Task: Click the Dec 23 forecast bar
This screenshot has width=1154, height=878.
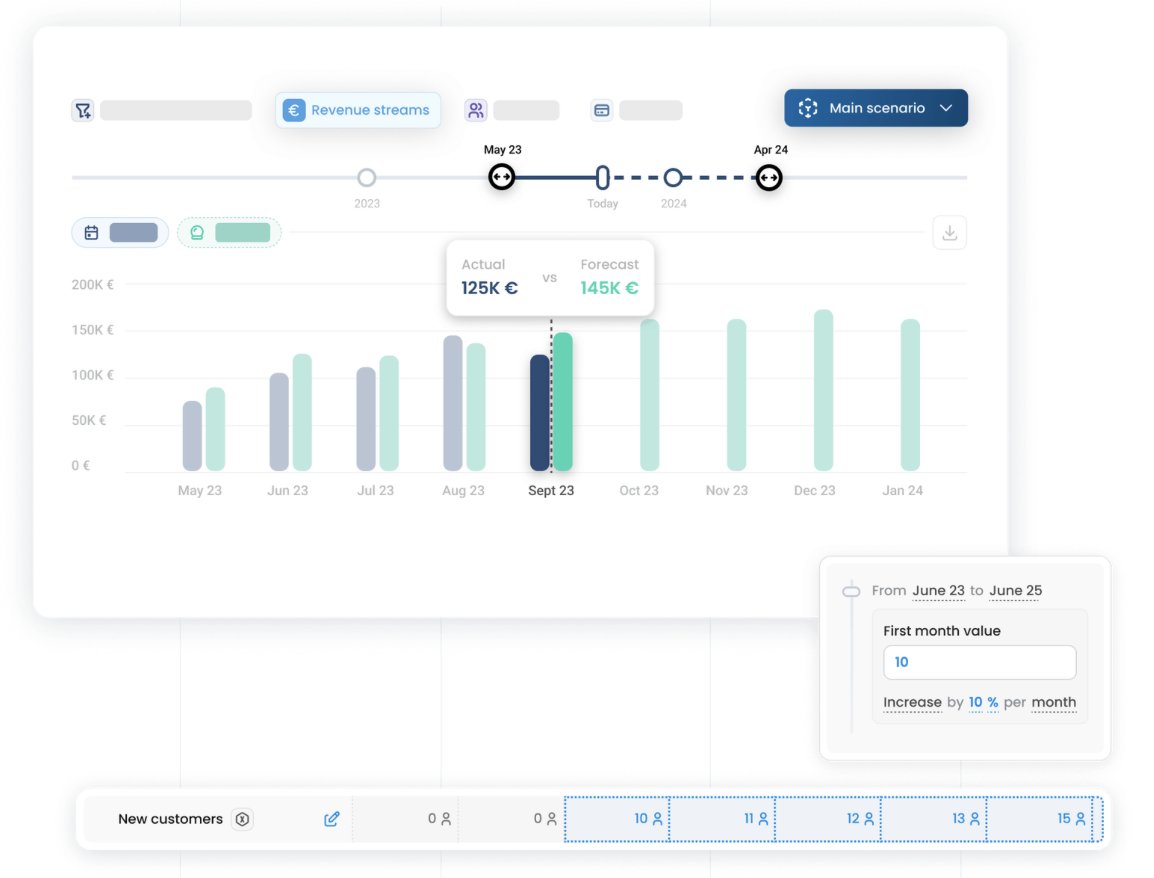Action: tap(824, 391)
